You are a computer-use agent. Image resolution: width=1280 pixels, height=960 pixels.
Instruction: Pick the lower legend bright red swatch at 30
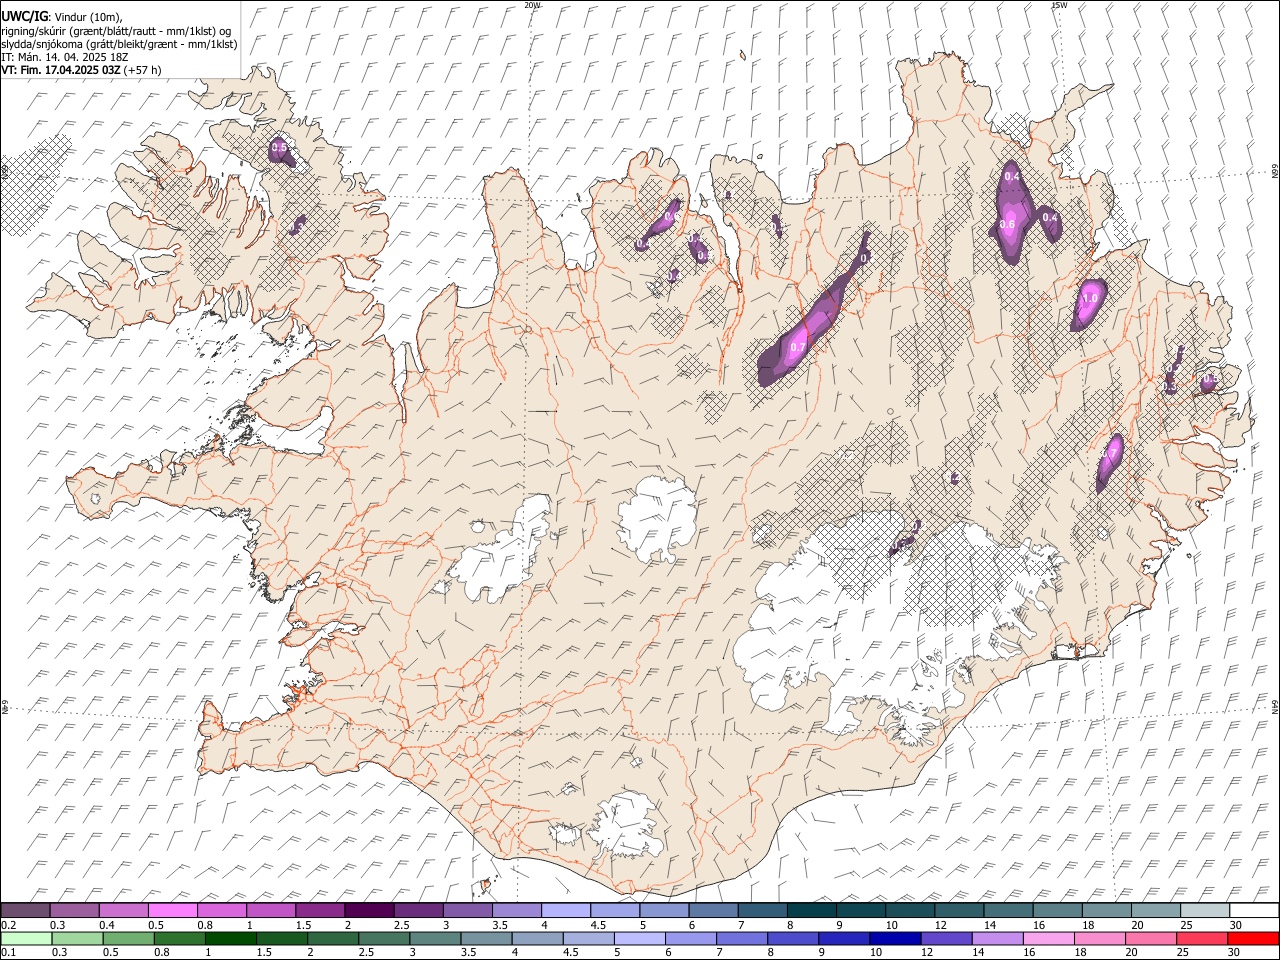point(1252,938)
